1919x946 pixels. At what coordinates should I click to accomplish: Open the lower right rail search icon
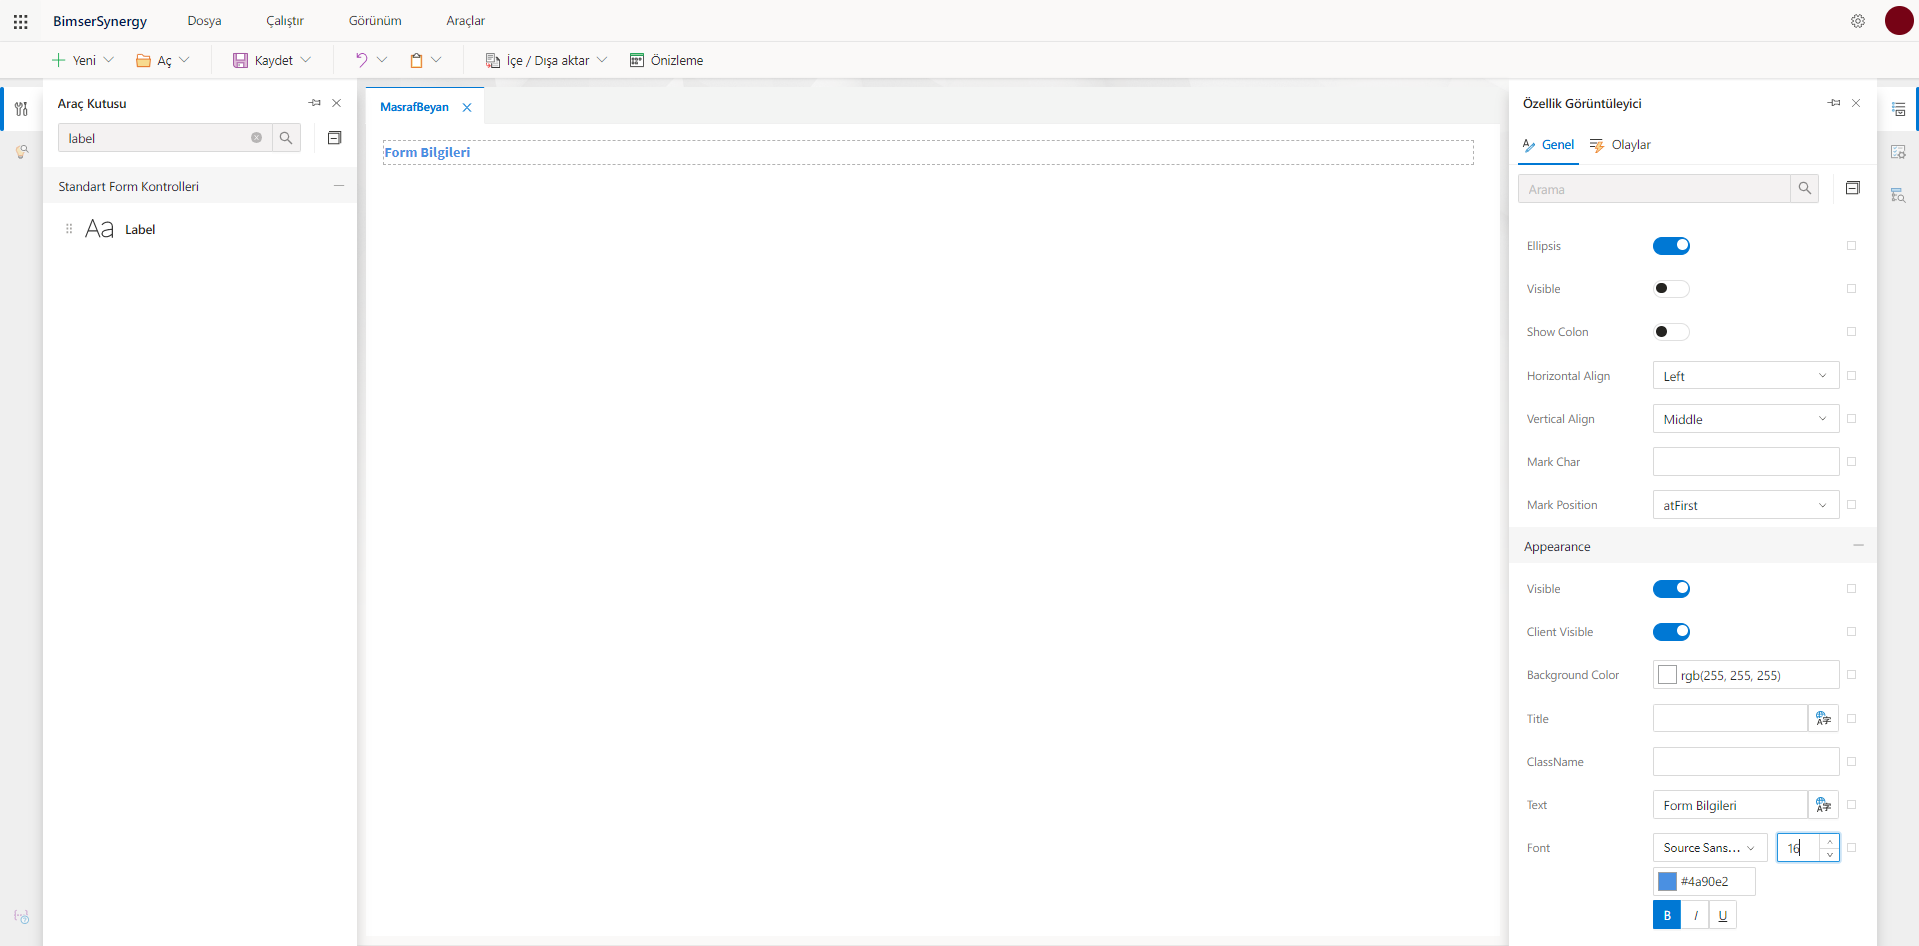1898,195
